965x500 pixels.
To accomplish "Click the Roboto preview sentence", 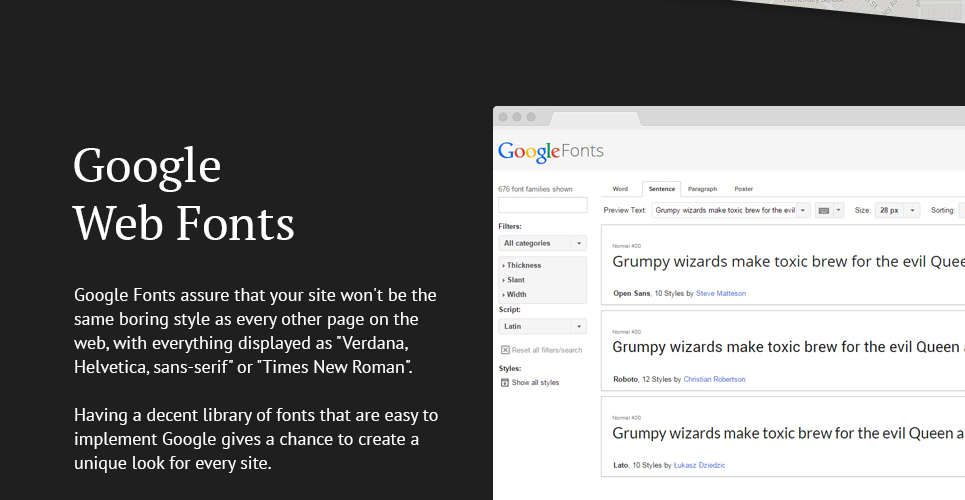I will (788, 347).
